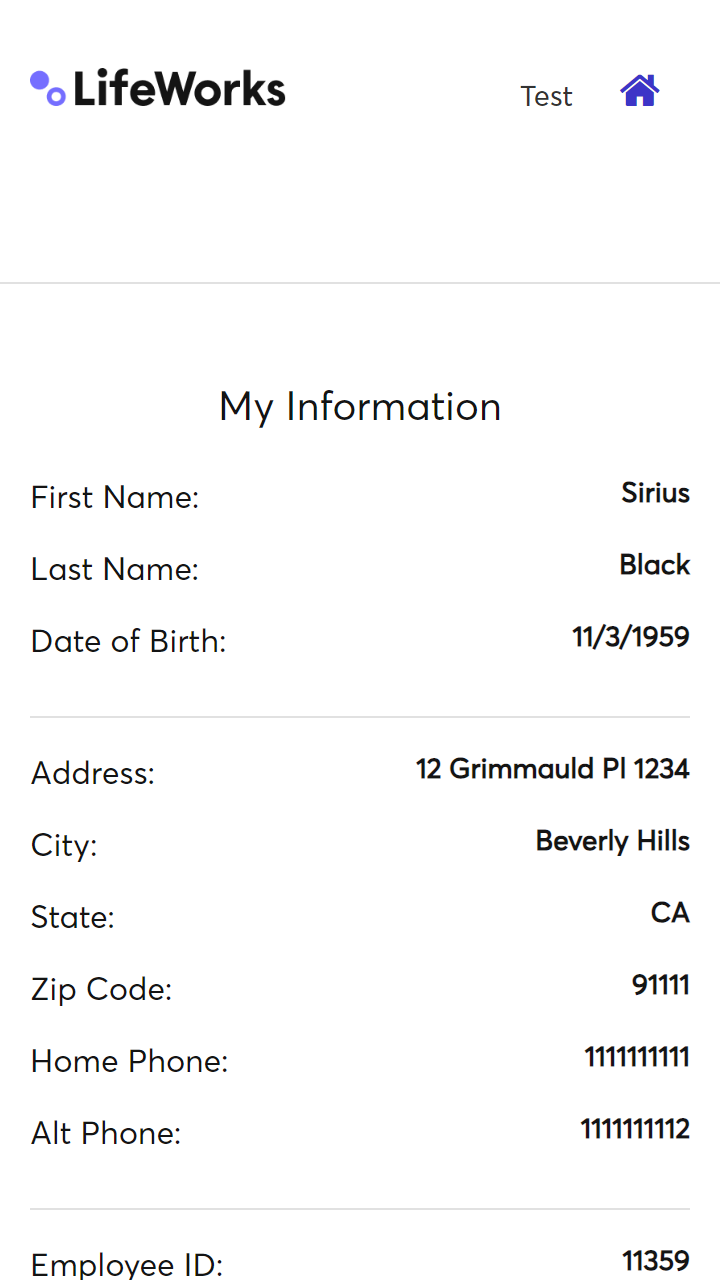The image size is (720, 1280).
Task: Click the state value CA
Action: [x=669, y=913]
